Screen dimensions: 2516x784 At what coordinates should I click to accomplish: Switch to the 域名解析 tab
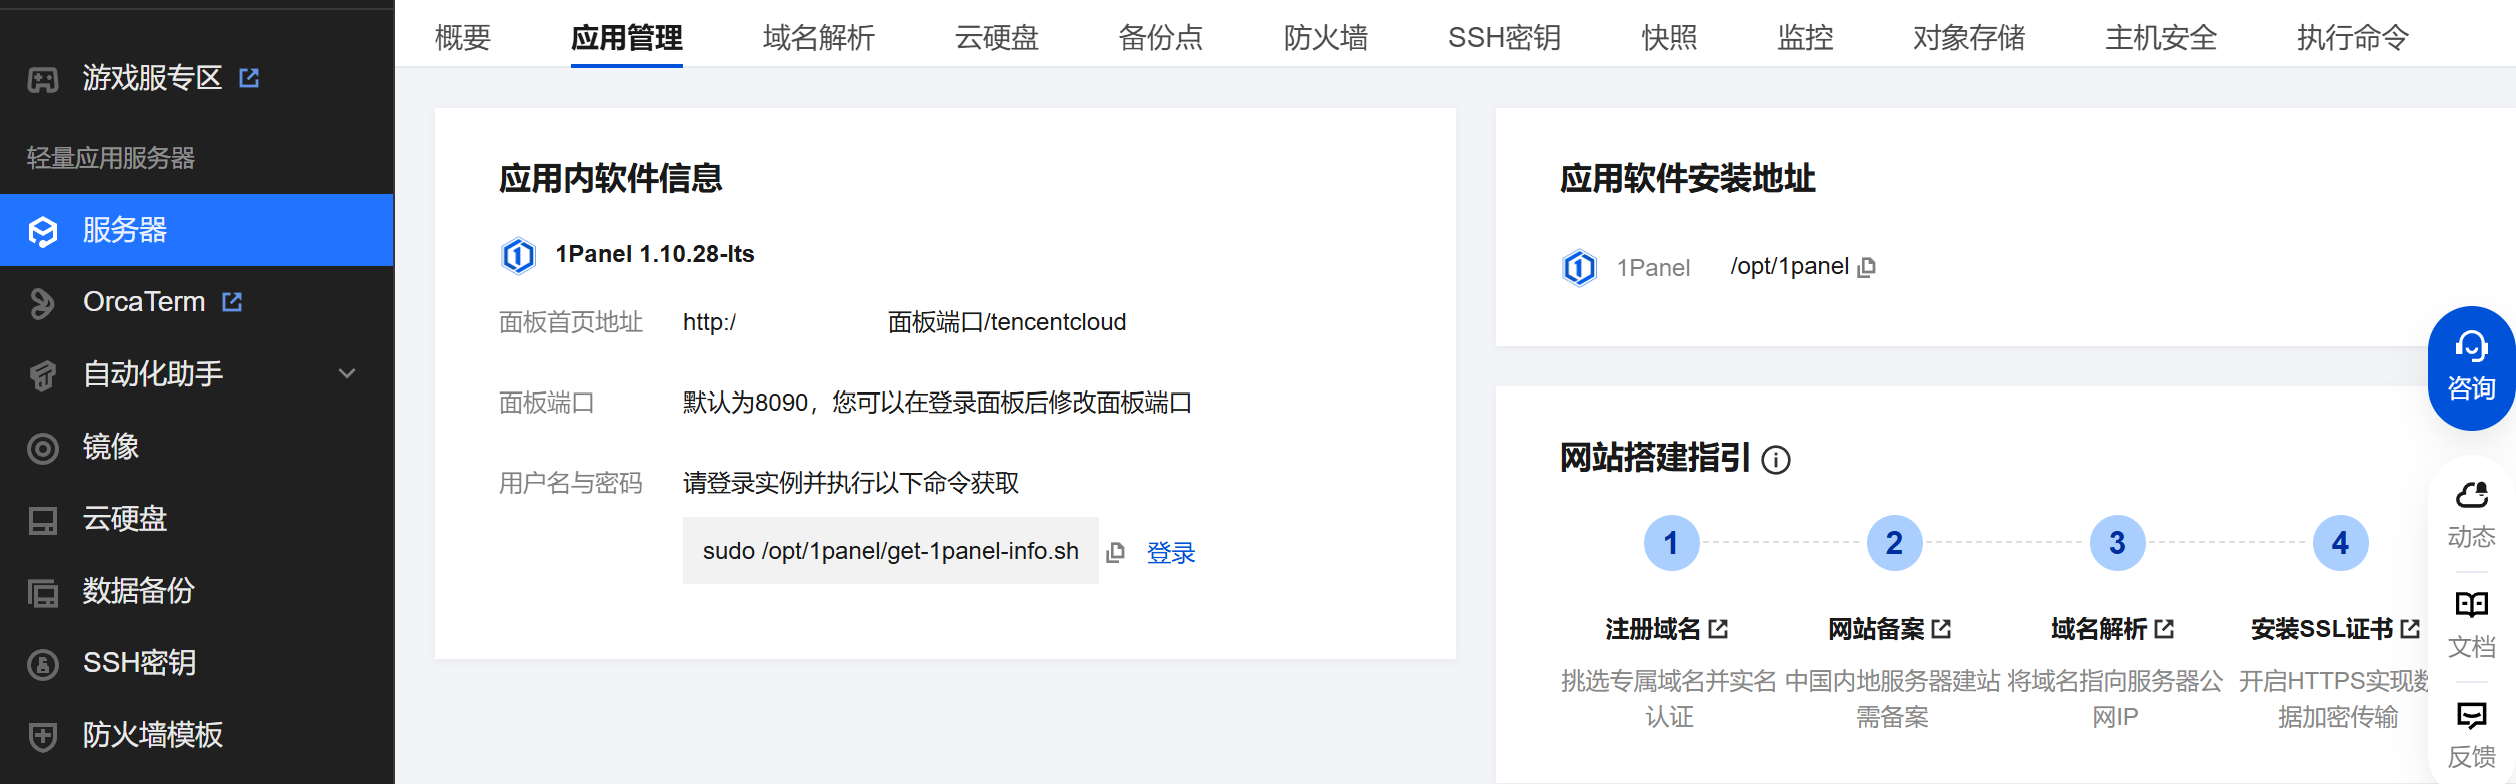(819, 38)
